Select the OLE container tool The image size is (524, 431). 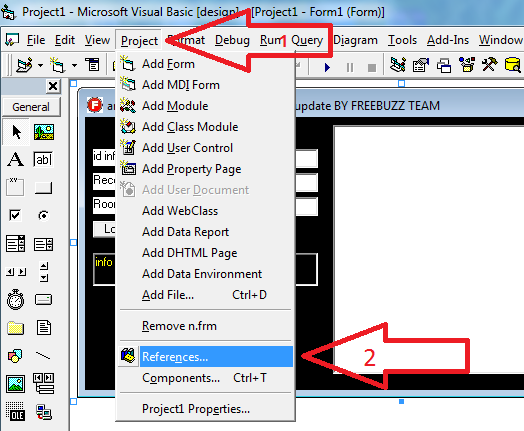click(16, 412)
